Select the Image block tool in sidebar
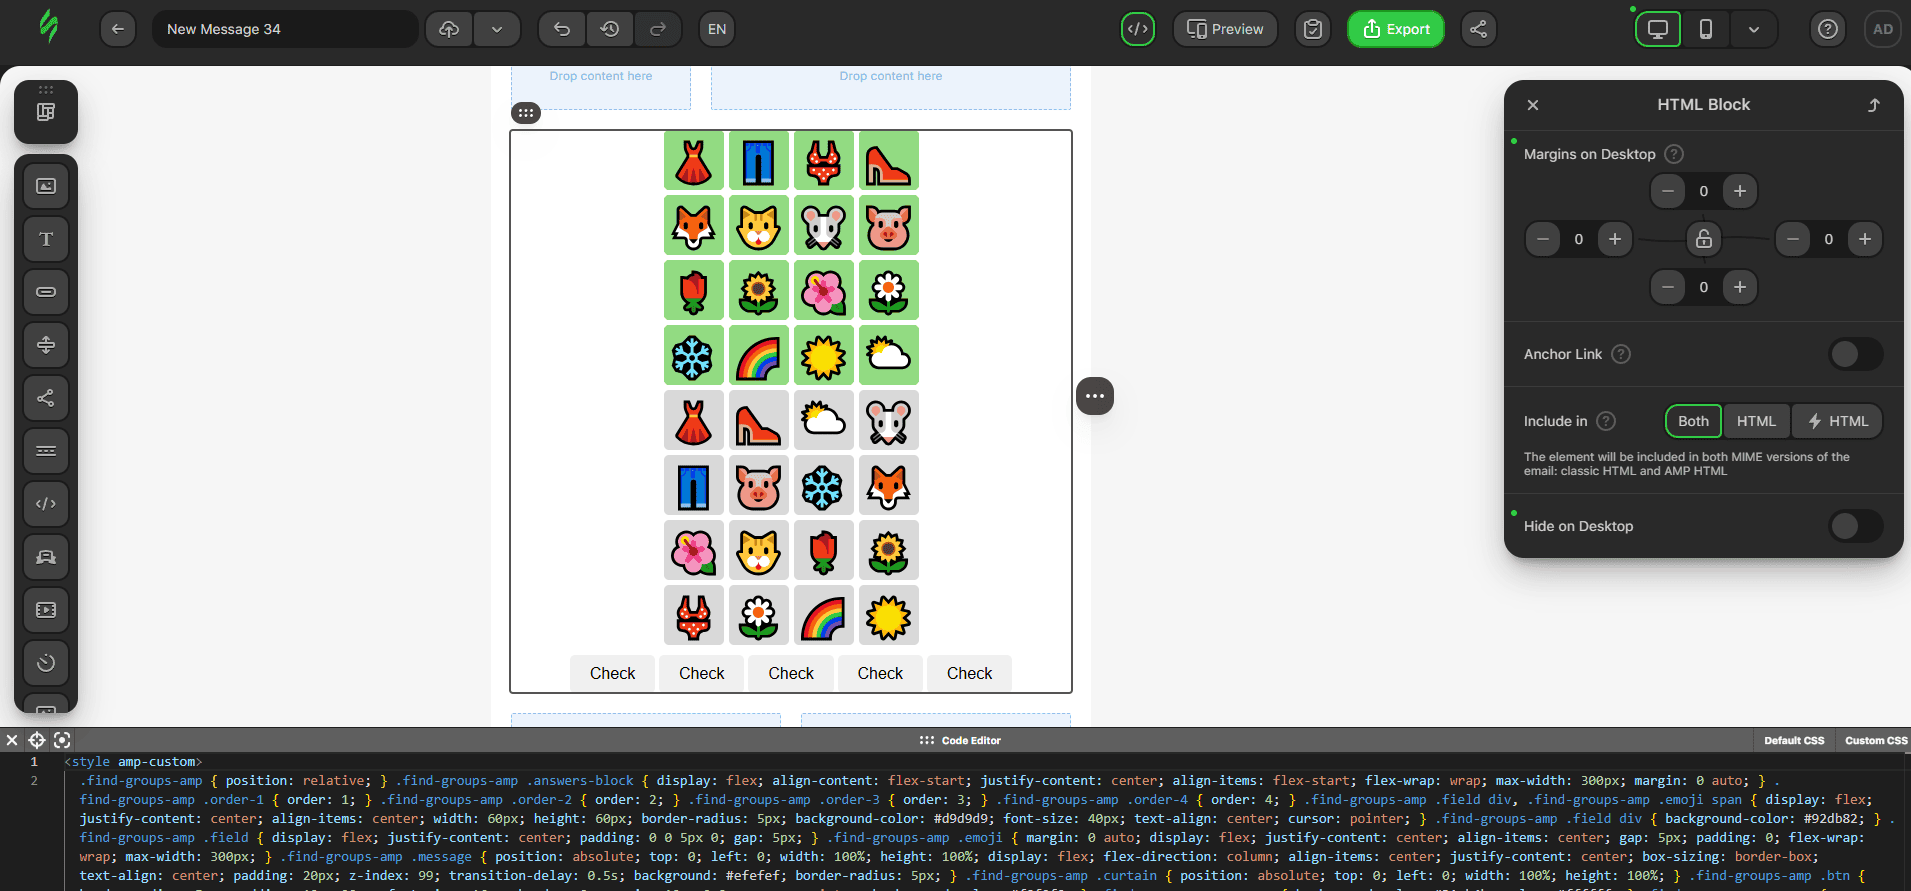Screen dimensions: 1911x891 (x=46, y=186)
